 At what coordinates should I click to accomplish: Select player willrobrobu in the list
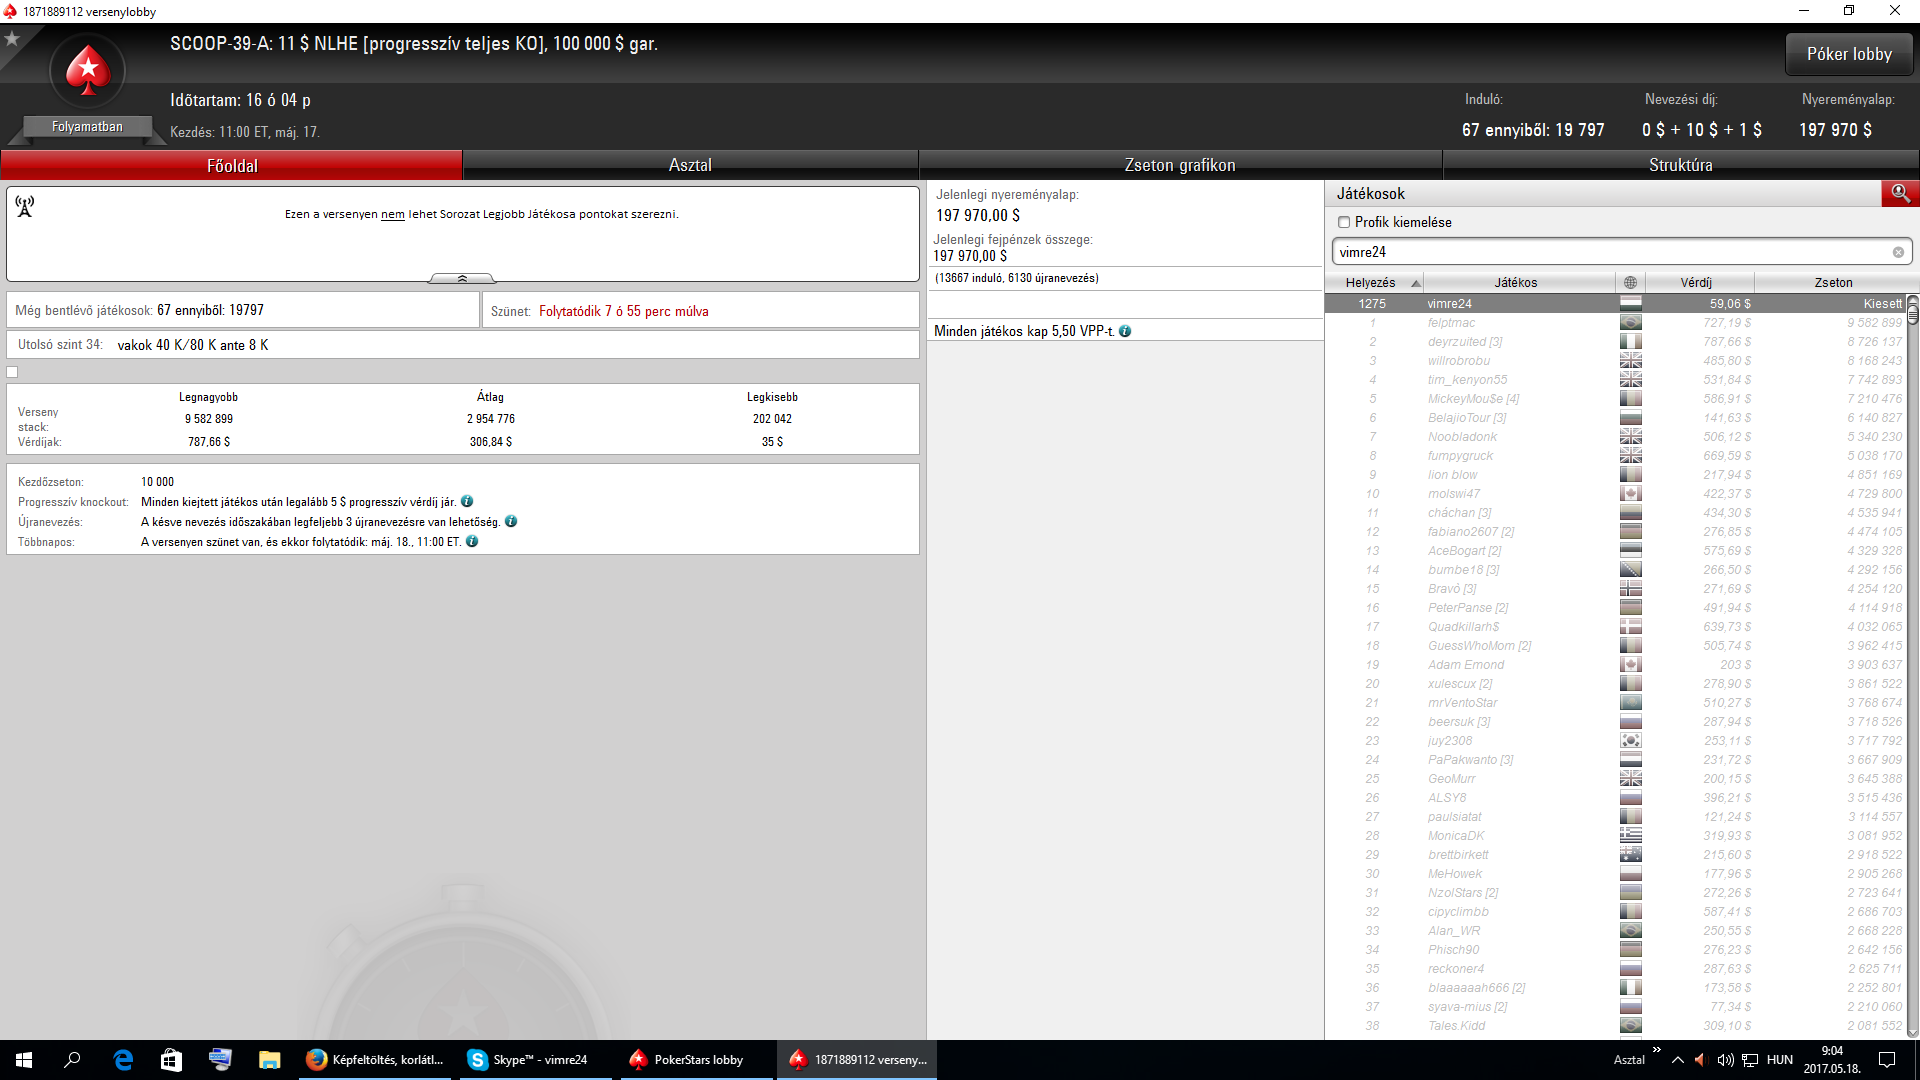[x=1616, y=361]
